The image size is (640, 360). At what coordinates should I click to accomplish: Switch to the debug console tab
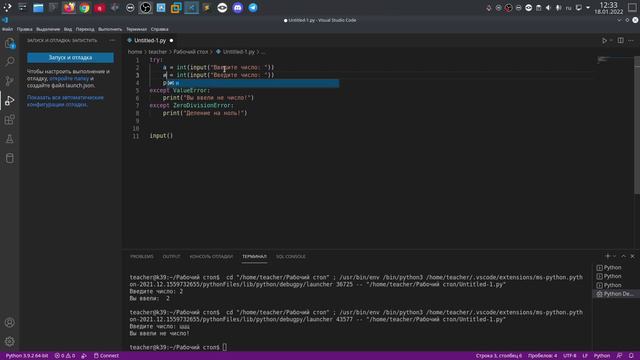pyautogui.click(x=211, y=257)
